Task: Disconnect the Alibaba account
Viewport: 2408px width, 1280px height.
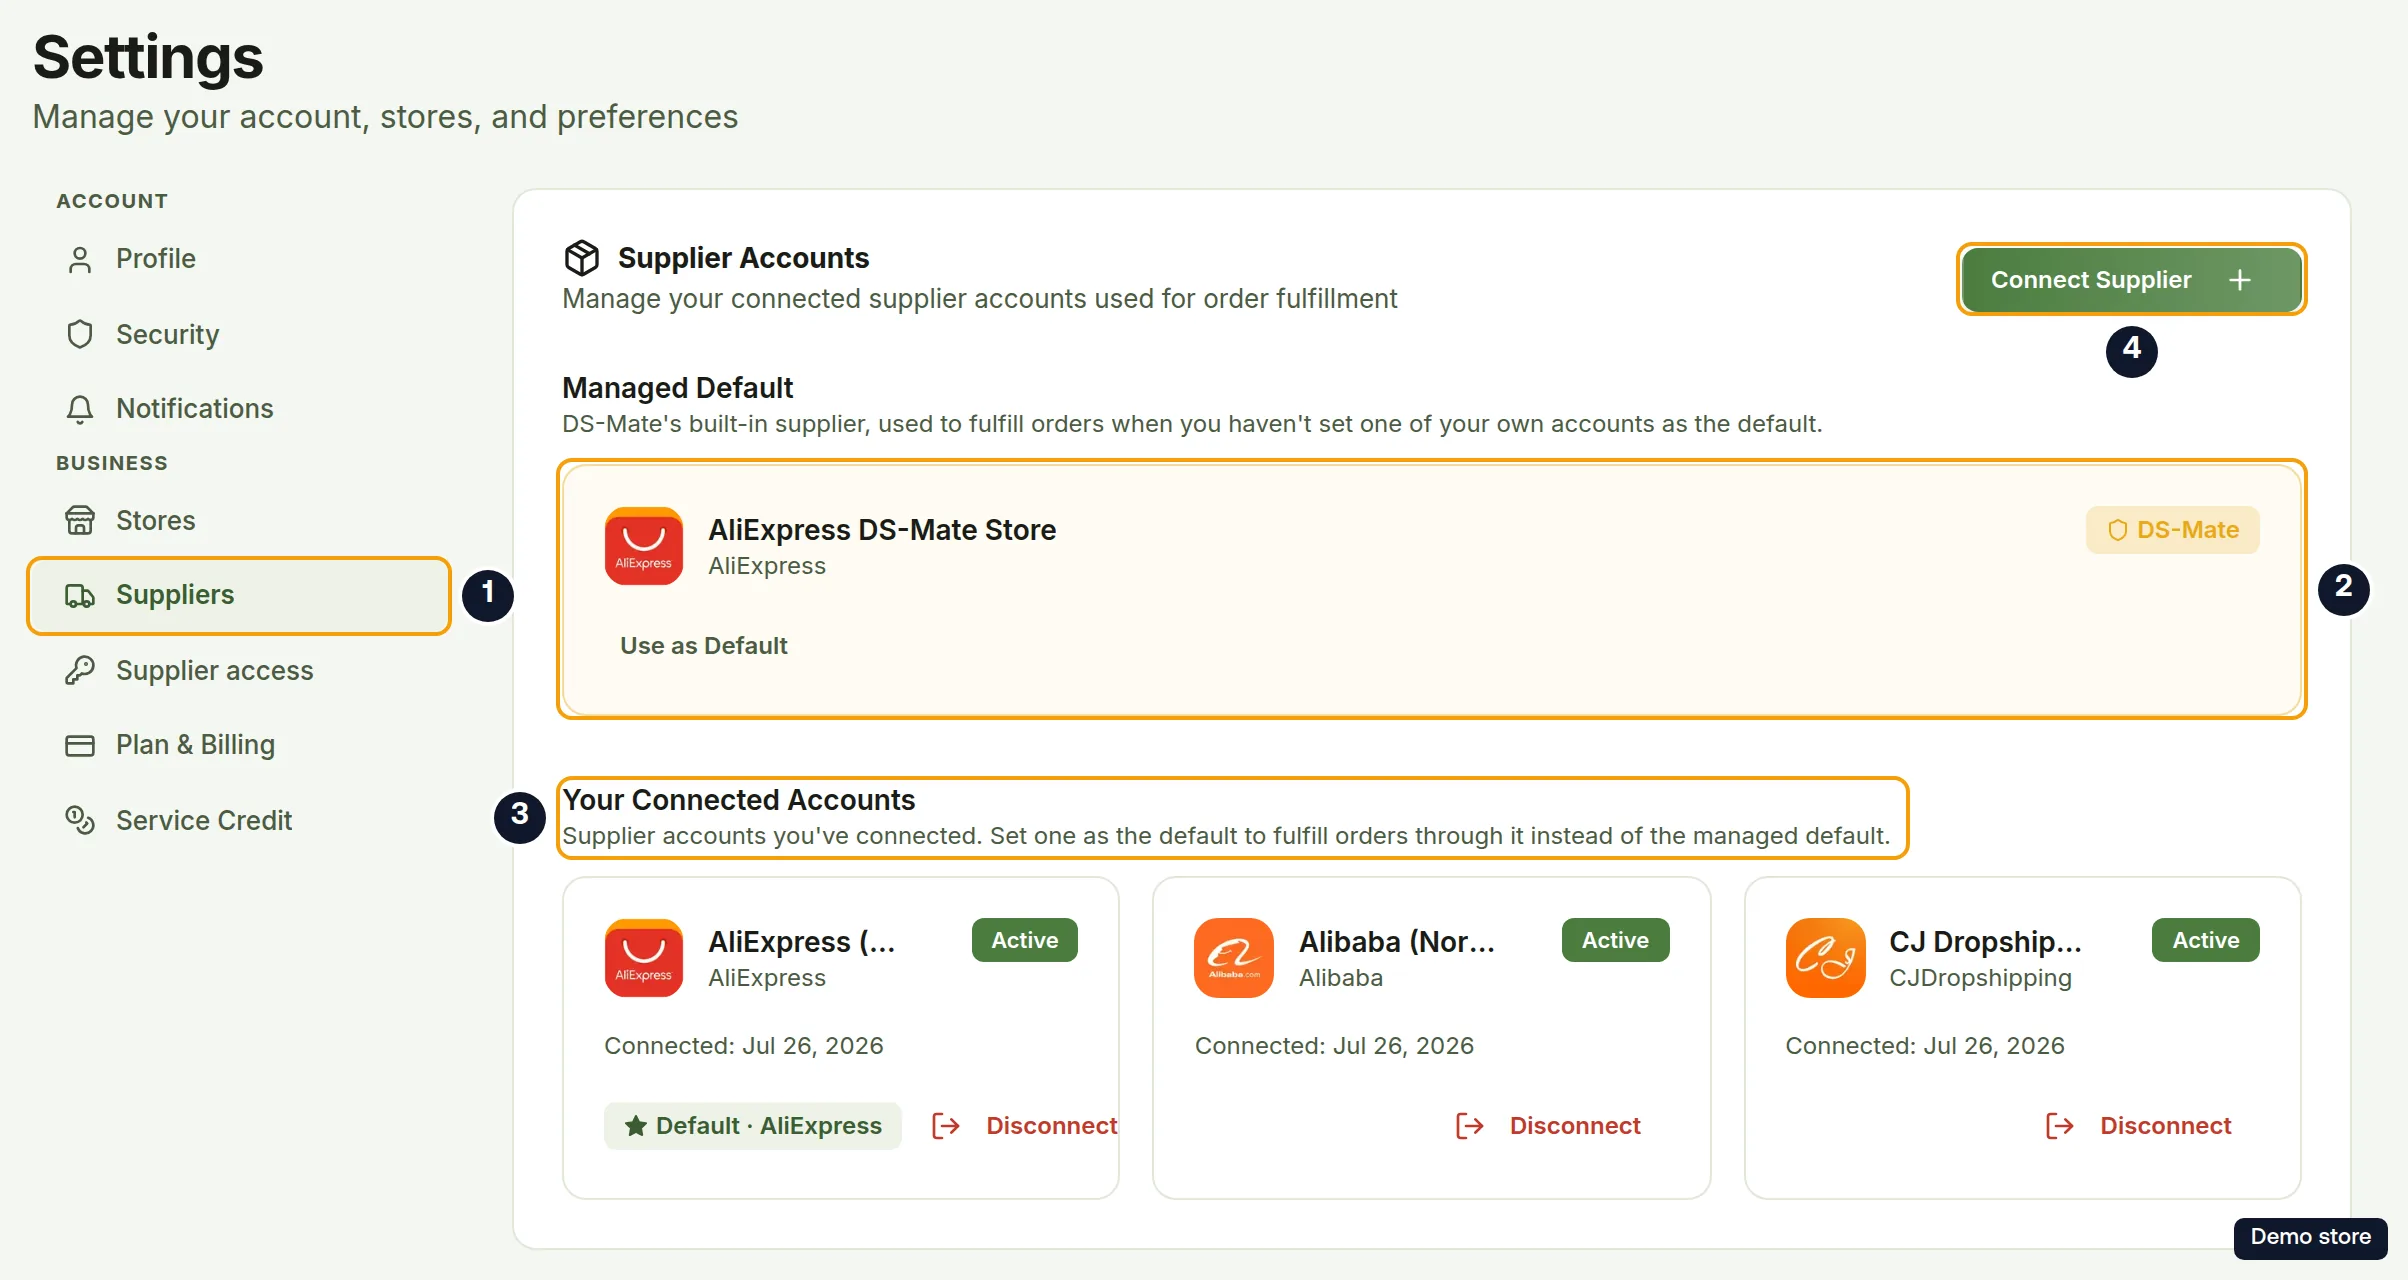Action: [x=1547, y=1126]
